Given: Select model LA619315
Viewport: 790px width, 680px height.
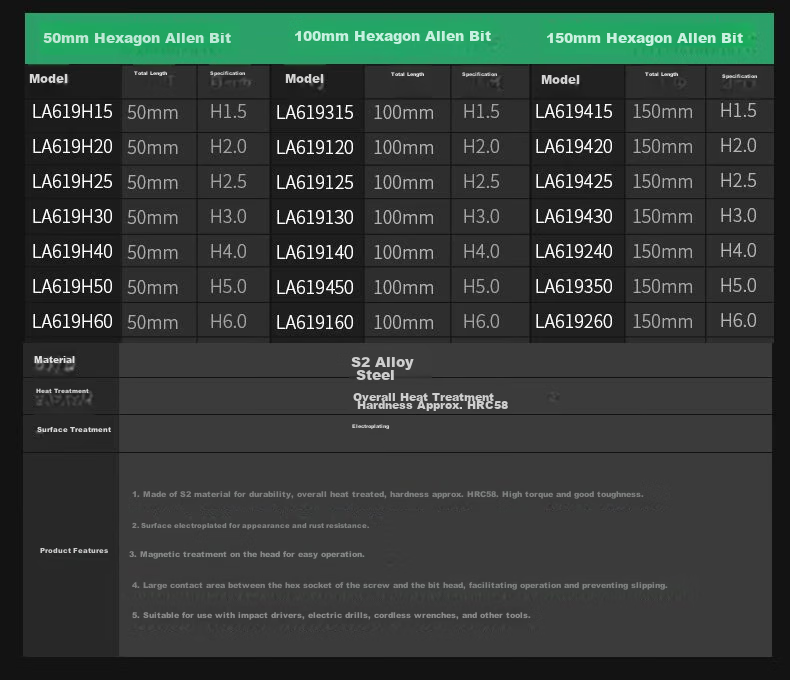Looking at the screenshot, I should pyautogui.click(x=315, y=113).
